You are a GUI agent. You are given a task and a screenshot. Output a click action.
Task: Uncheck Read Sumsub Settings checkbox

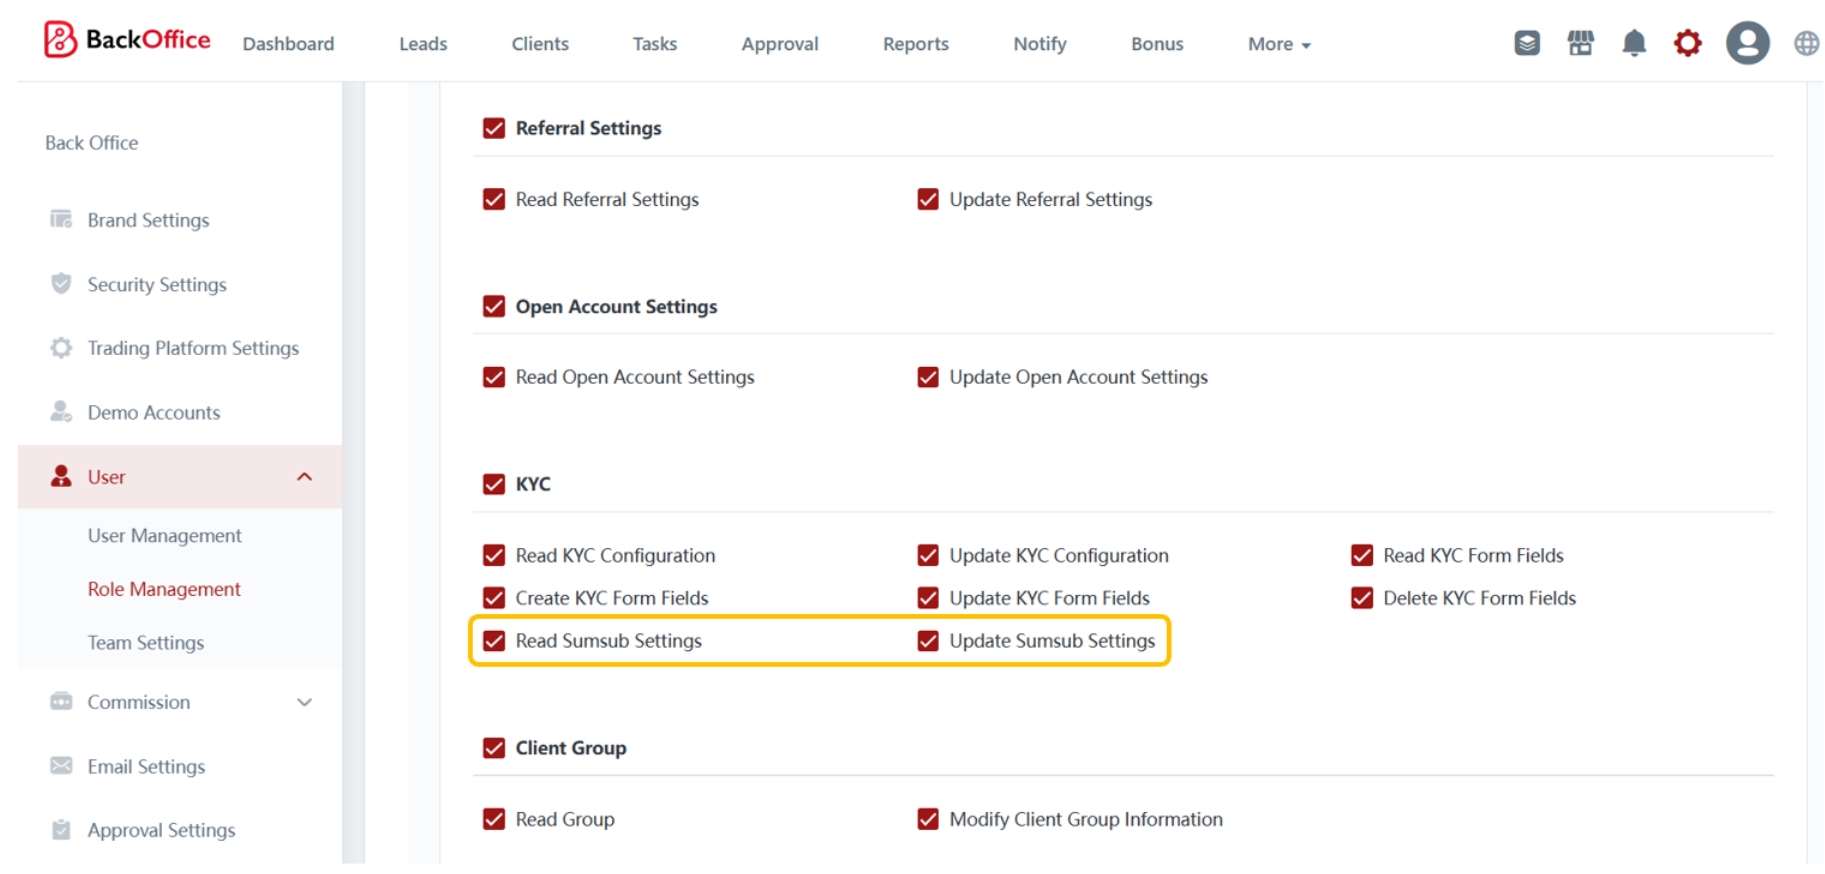click(494, 641)
